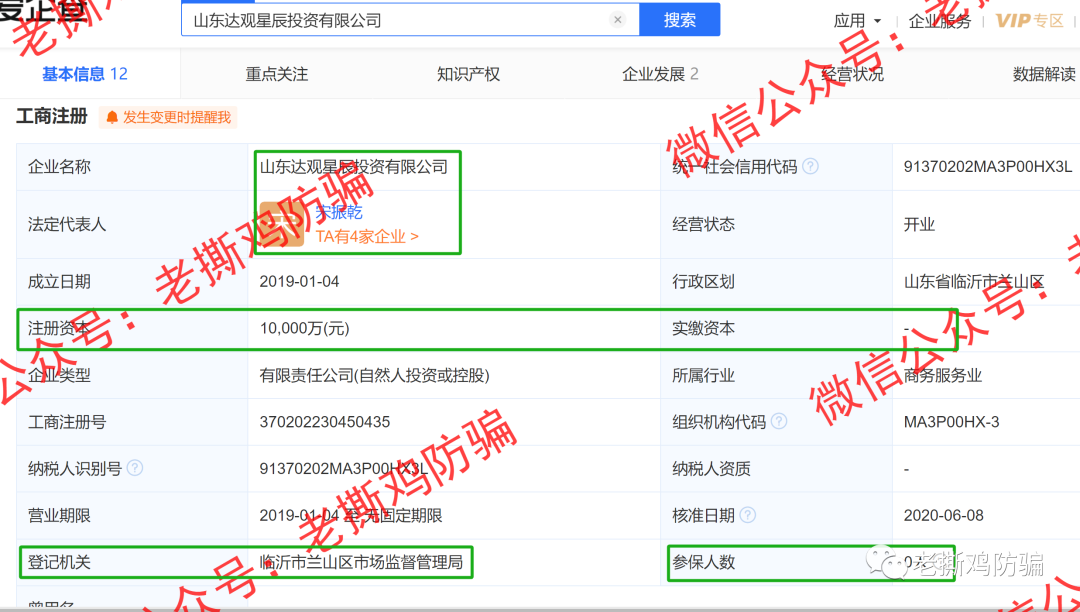Viewport: 1080px width, 612px height.
Task: Select approval date 2020-06-08
Action: point(944,516)
